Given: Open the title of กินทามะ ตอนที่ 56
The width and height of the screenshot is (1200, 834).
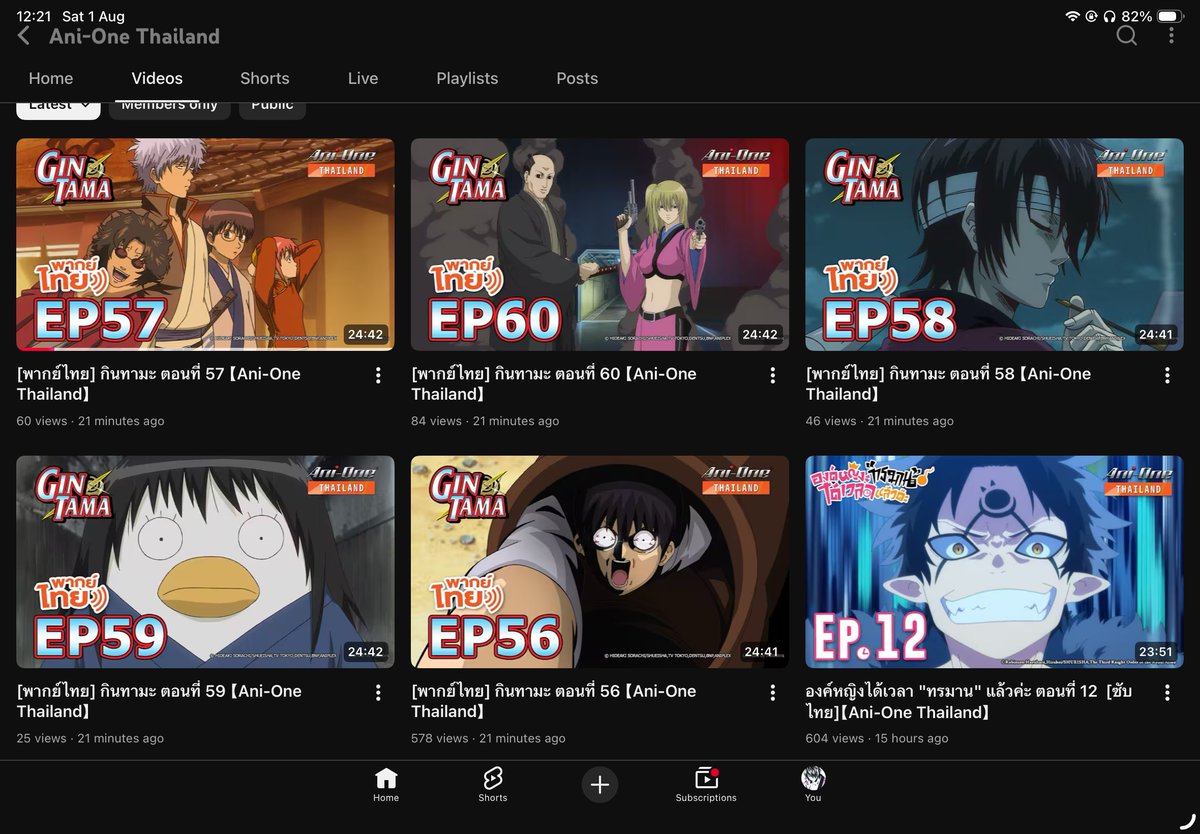Looking at the screenshot, I should pos(554,701).
